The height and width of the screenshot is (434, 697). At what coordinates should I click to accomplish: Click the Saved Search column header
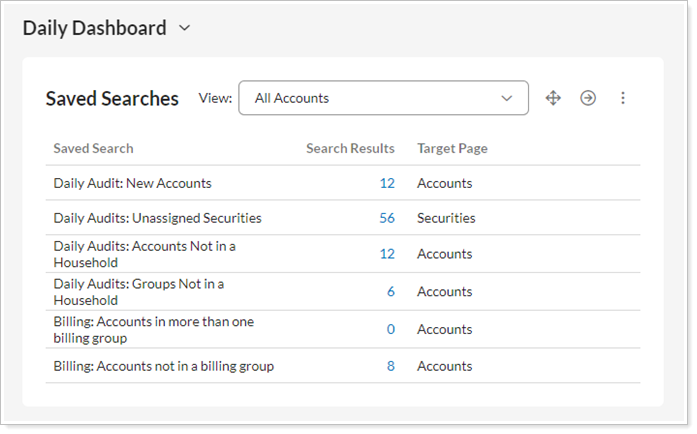pyautogui.click(x=93, y=148)
